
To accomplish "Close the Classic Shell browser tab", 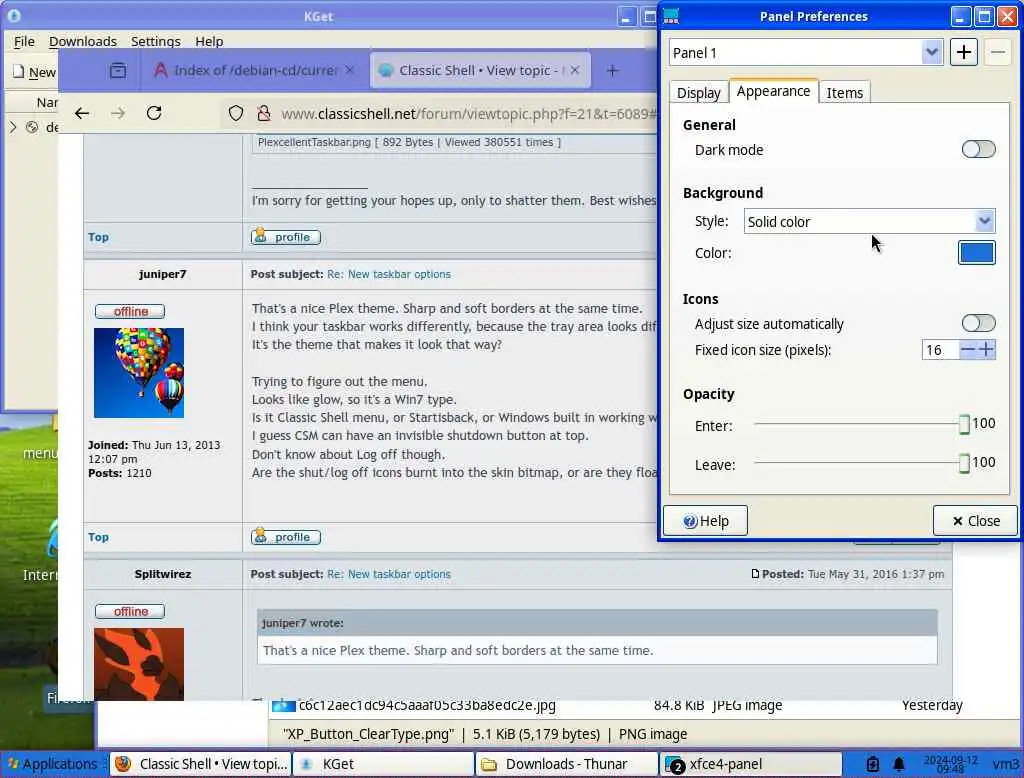I will [575, 70].
